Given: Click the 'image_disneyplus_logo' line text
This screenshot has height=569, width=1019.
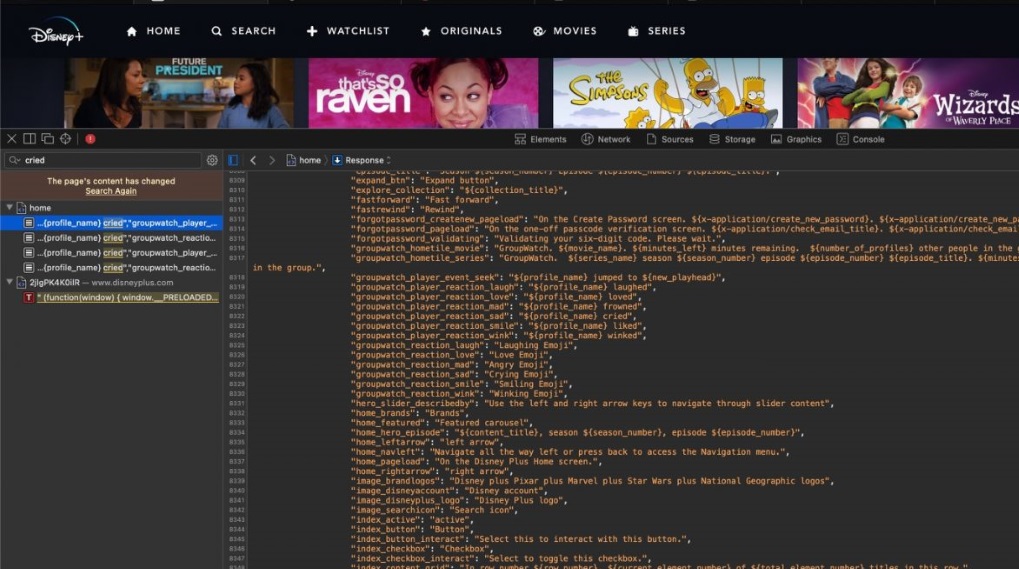Looking at the screenshot, I should pos(459,500).
